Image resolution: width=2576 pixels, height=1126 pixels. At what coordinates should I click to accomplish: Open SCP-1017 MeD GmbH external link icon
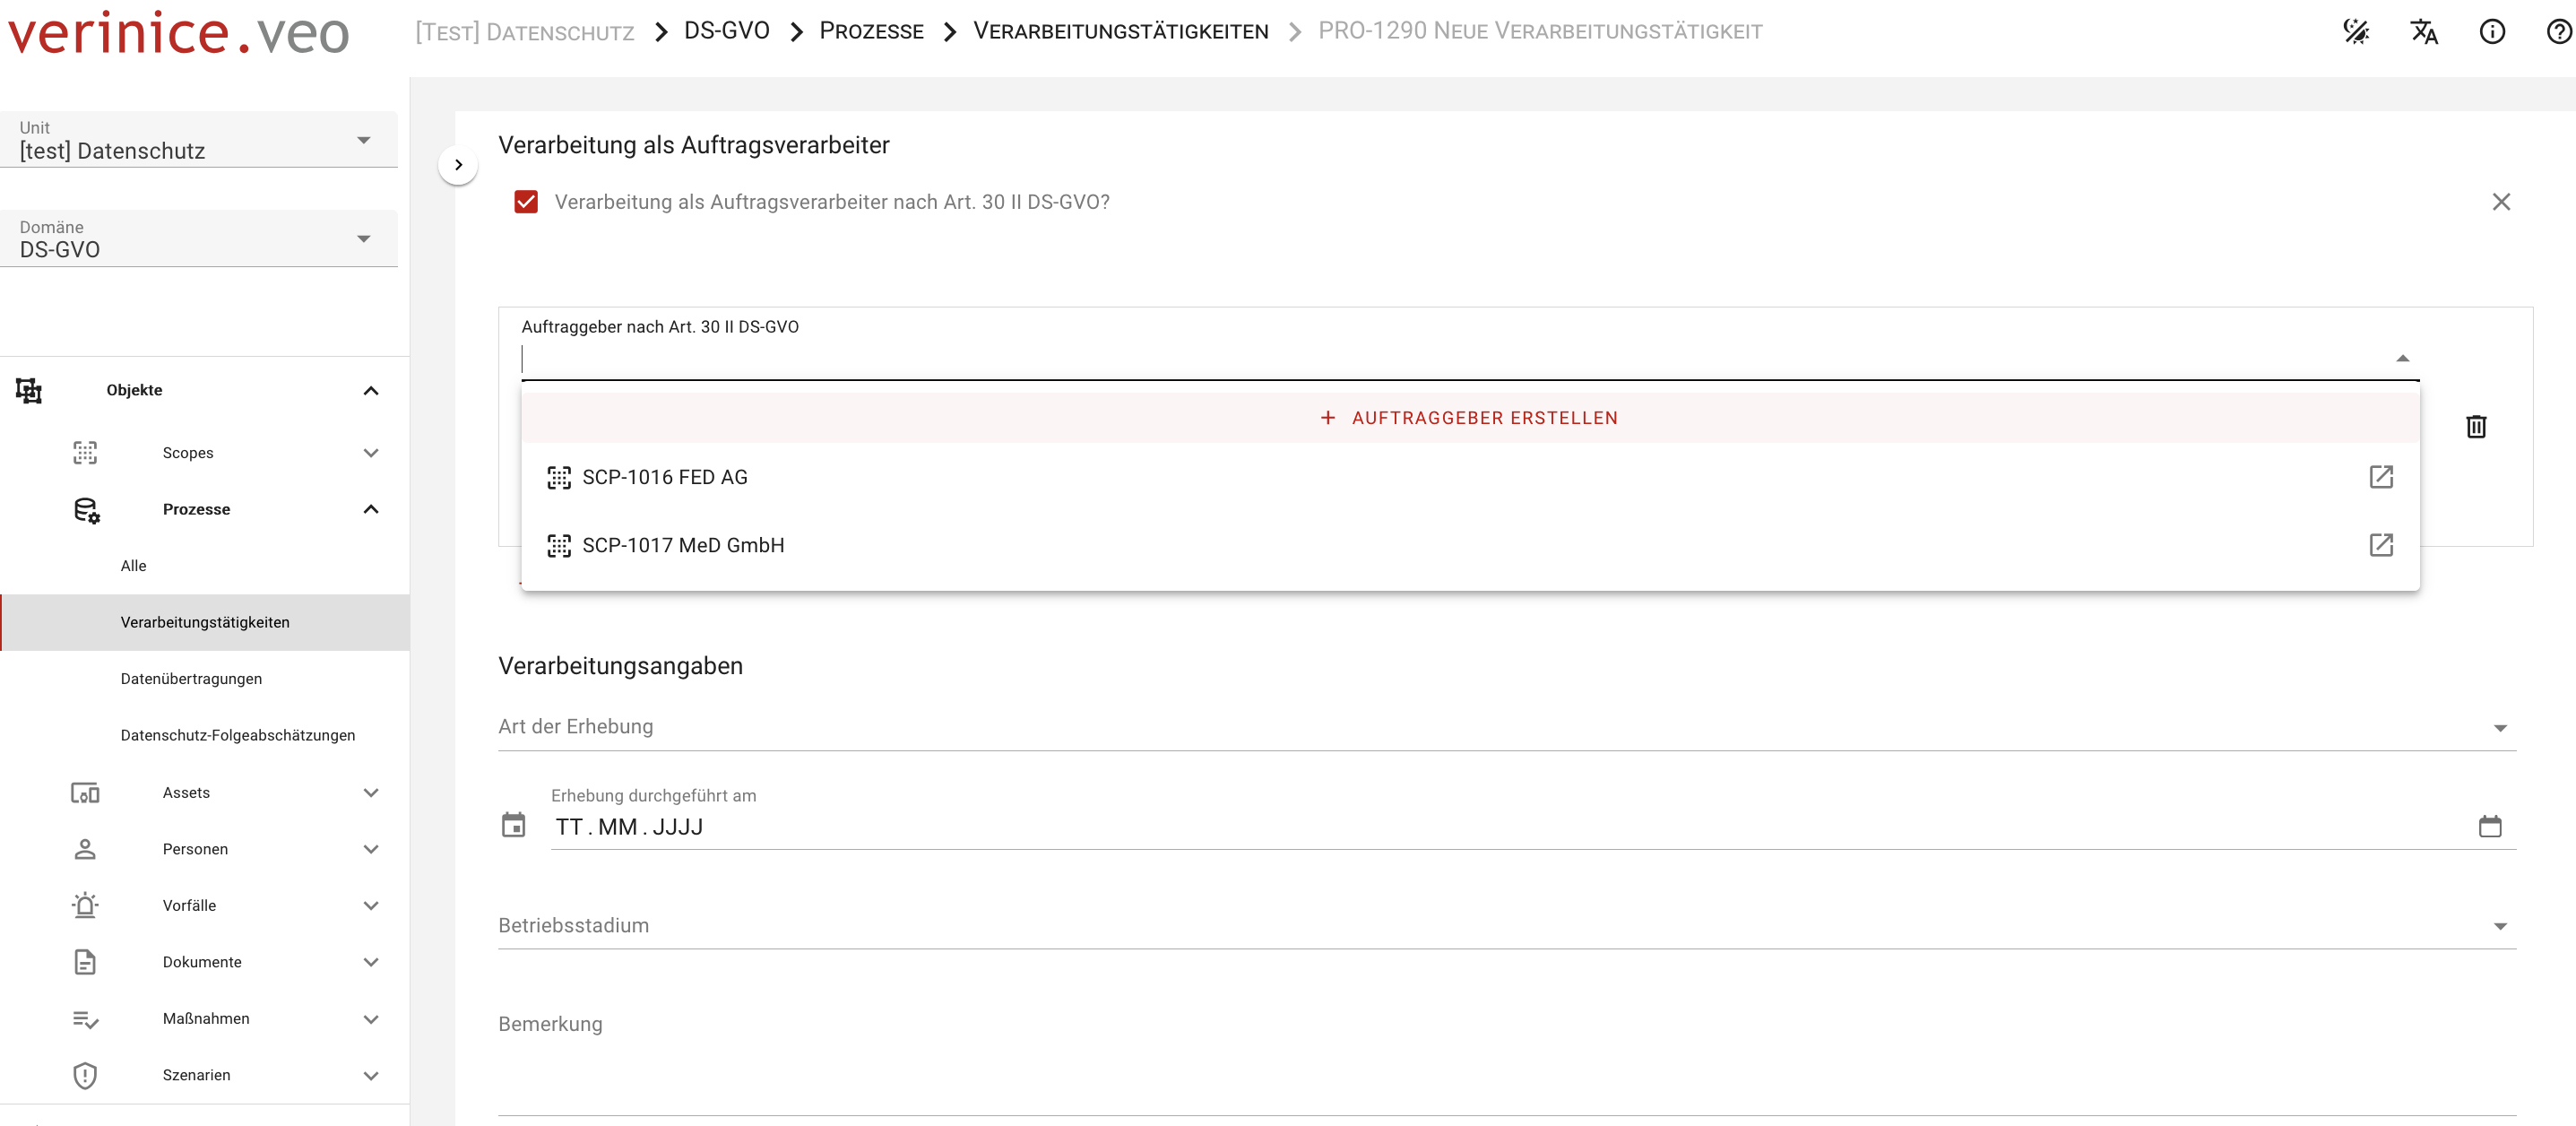tap(2380, 545)
